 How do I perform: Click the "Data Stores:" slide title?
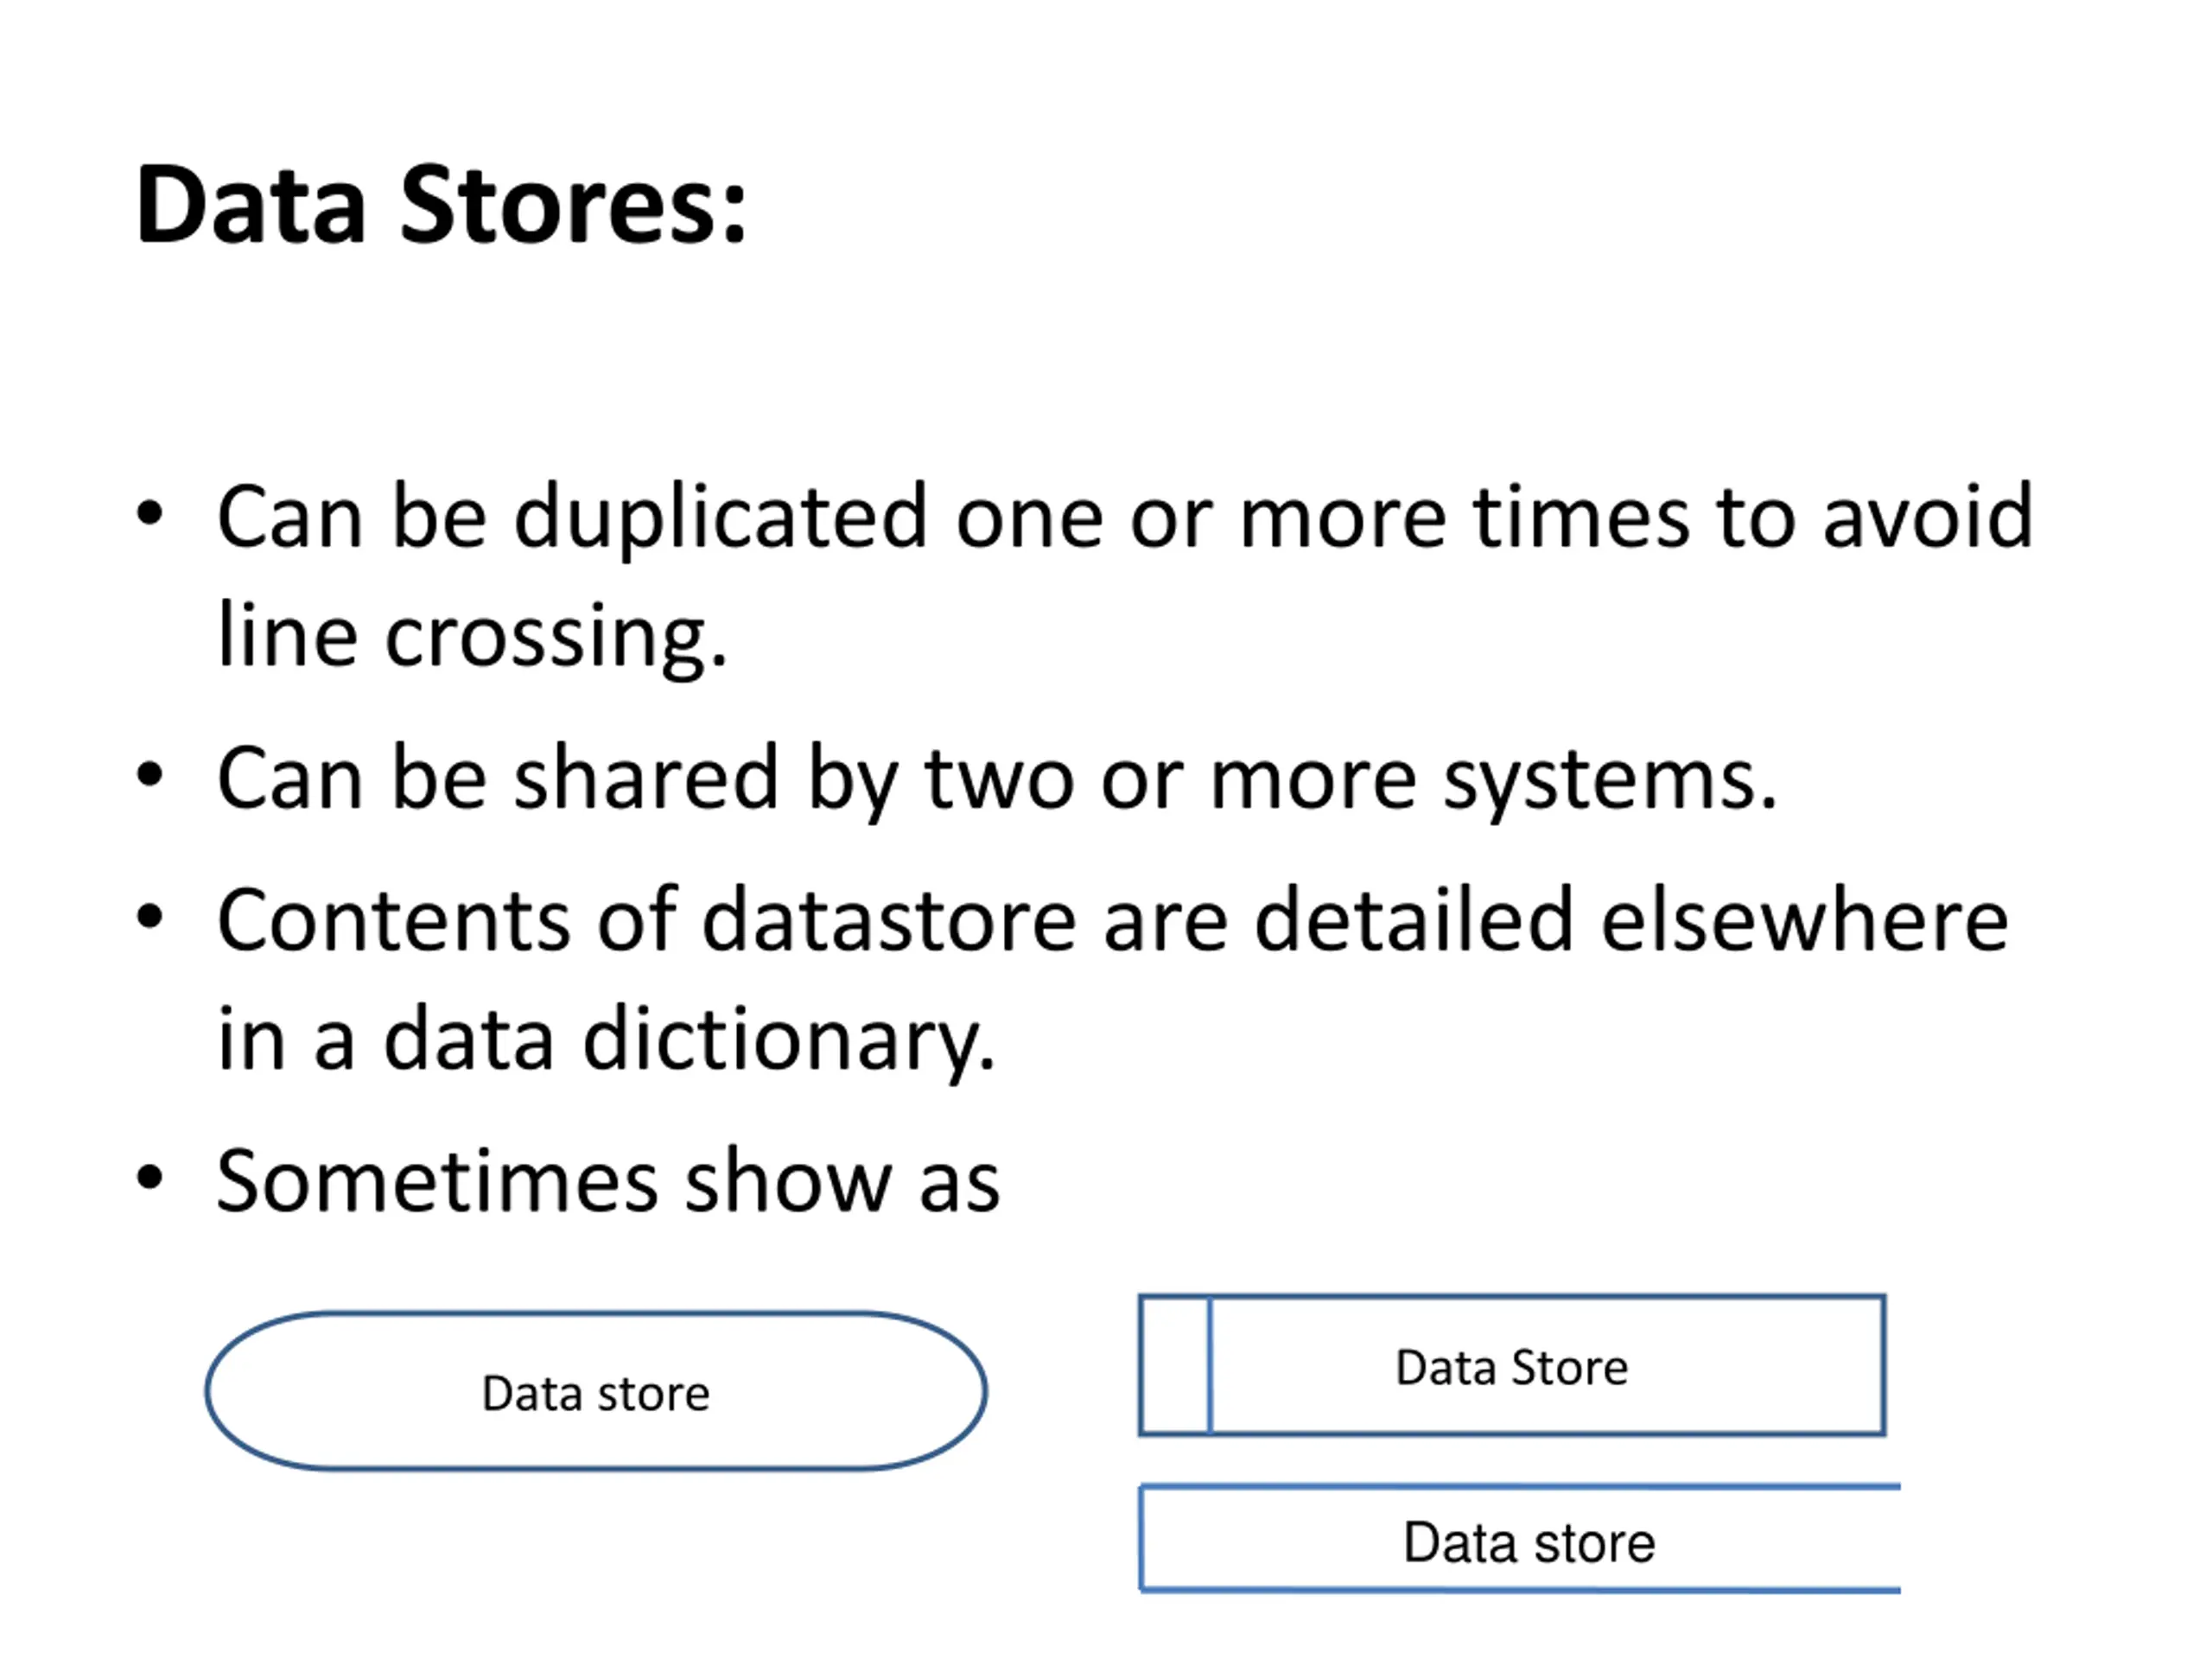(441, 204)
